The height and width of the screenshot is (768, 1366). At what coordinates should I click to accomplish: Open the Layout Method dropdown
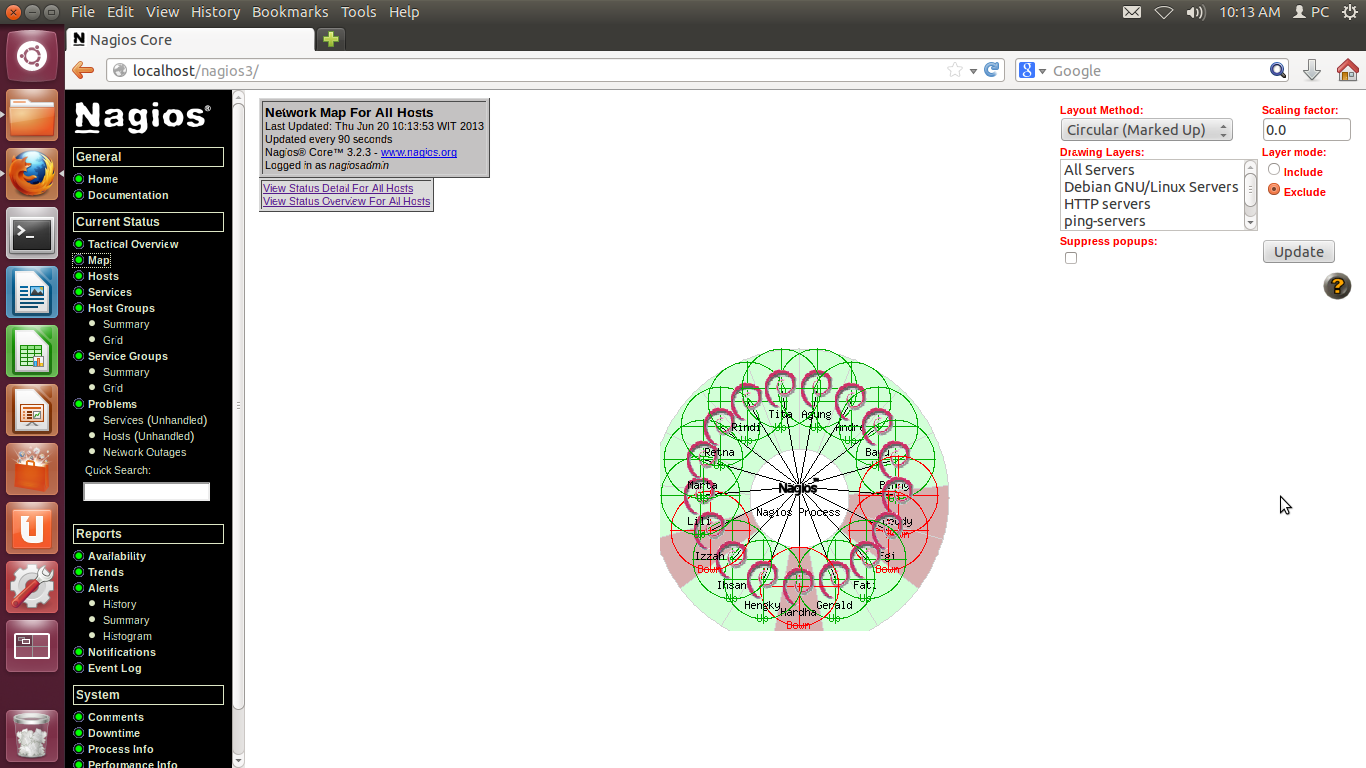1146,130
